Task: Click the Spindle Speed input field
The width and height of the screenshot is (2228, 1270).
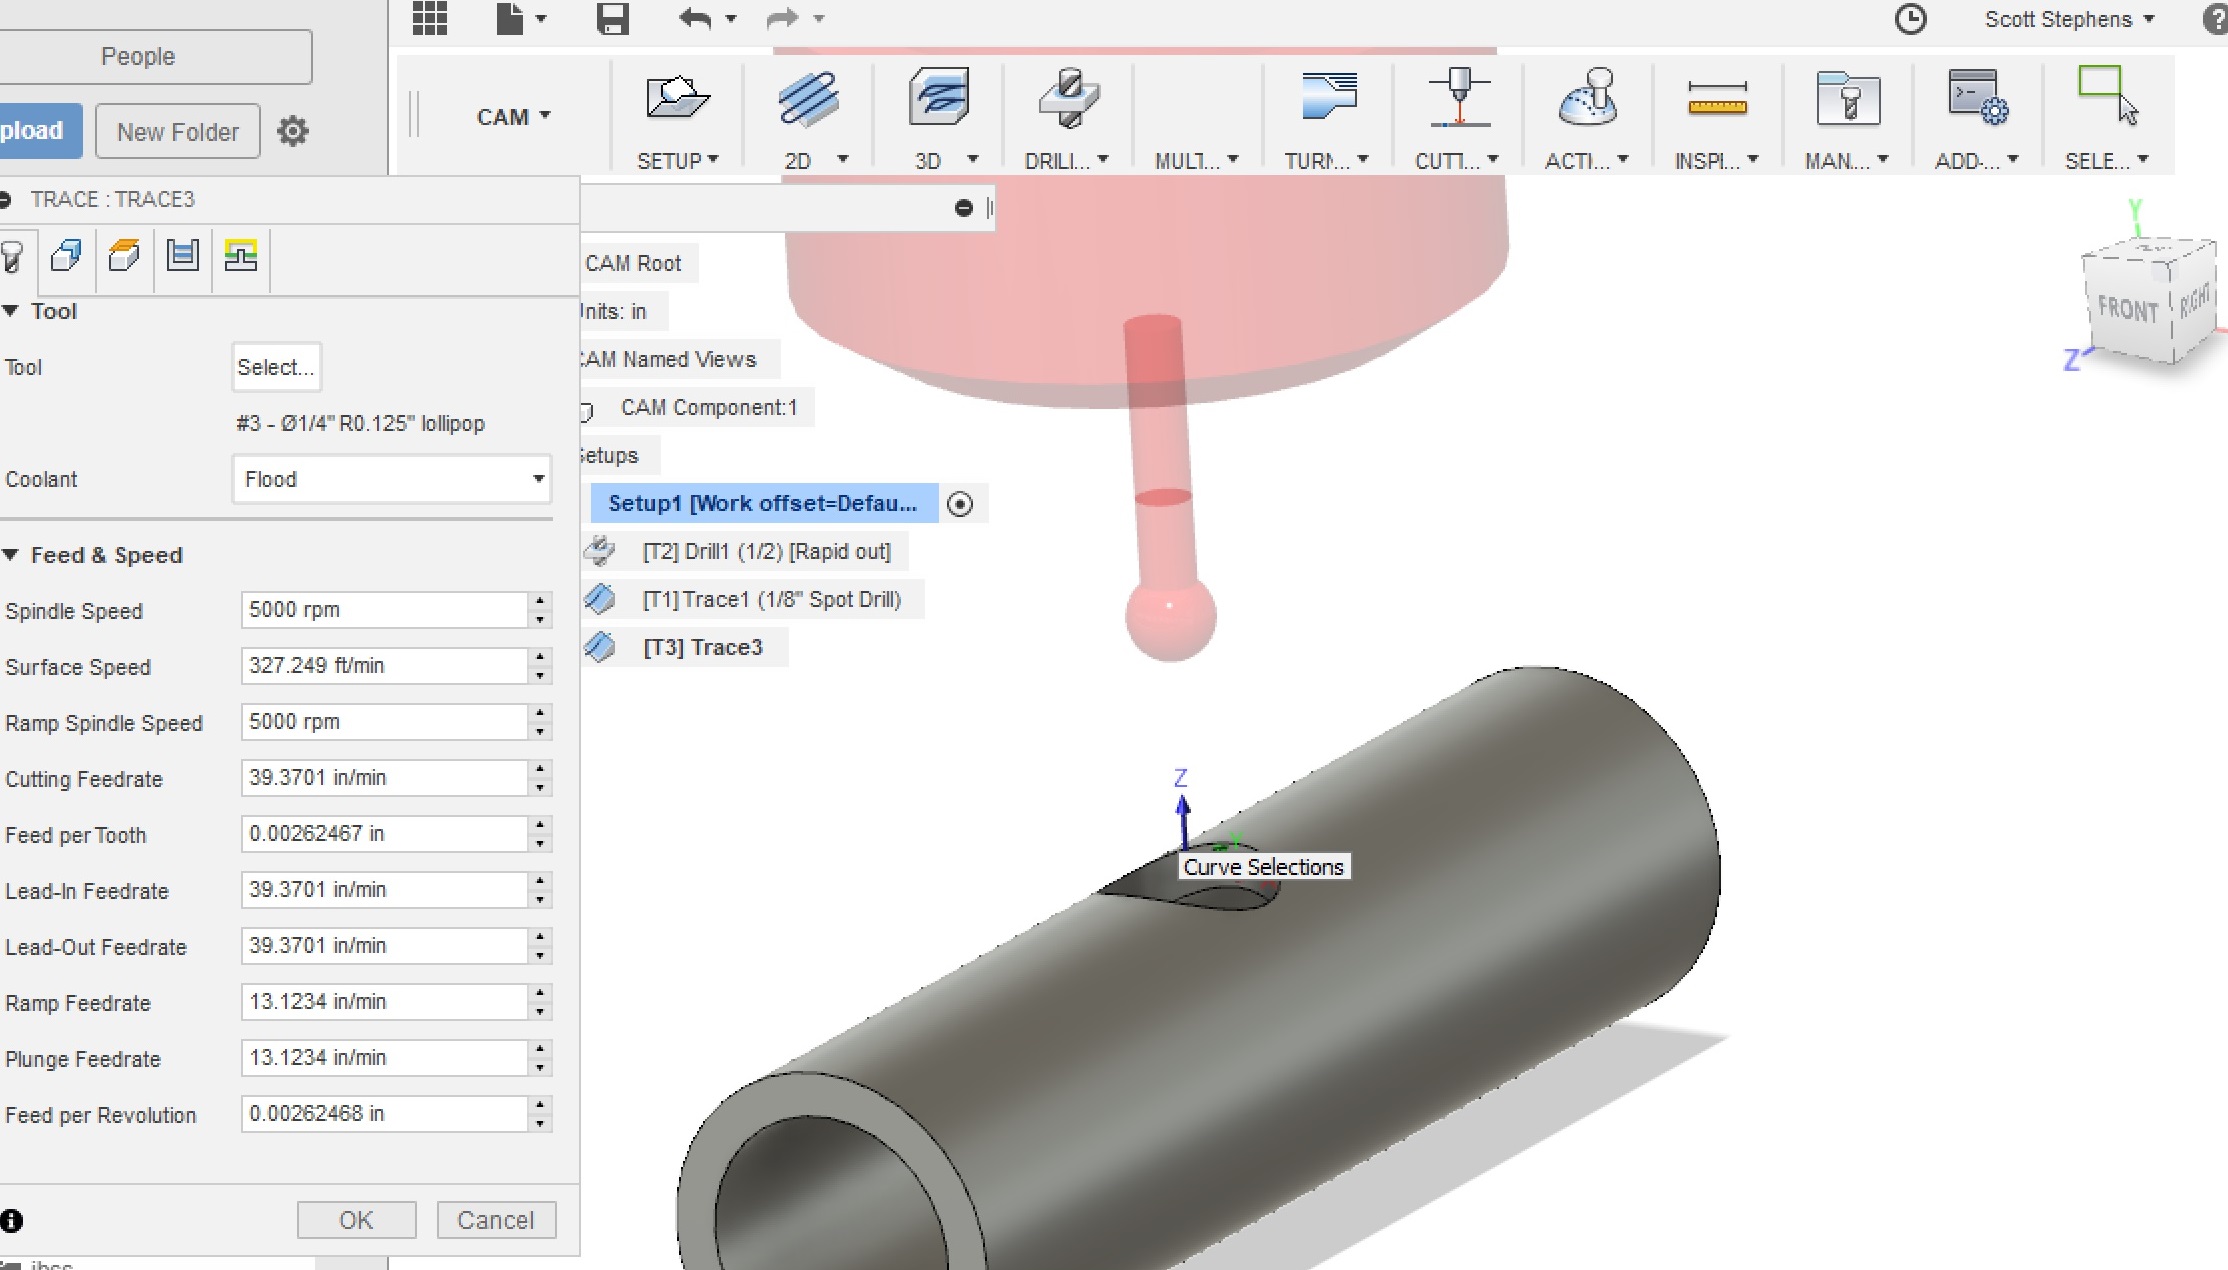Action: click(x=383, y=610)
